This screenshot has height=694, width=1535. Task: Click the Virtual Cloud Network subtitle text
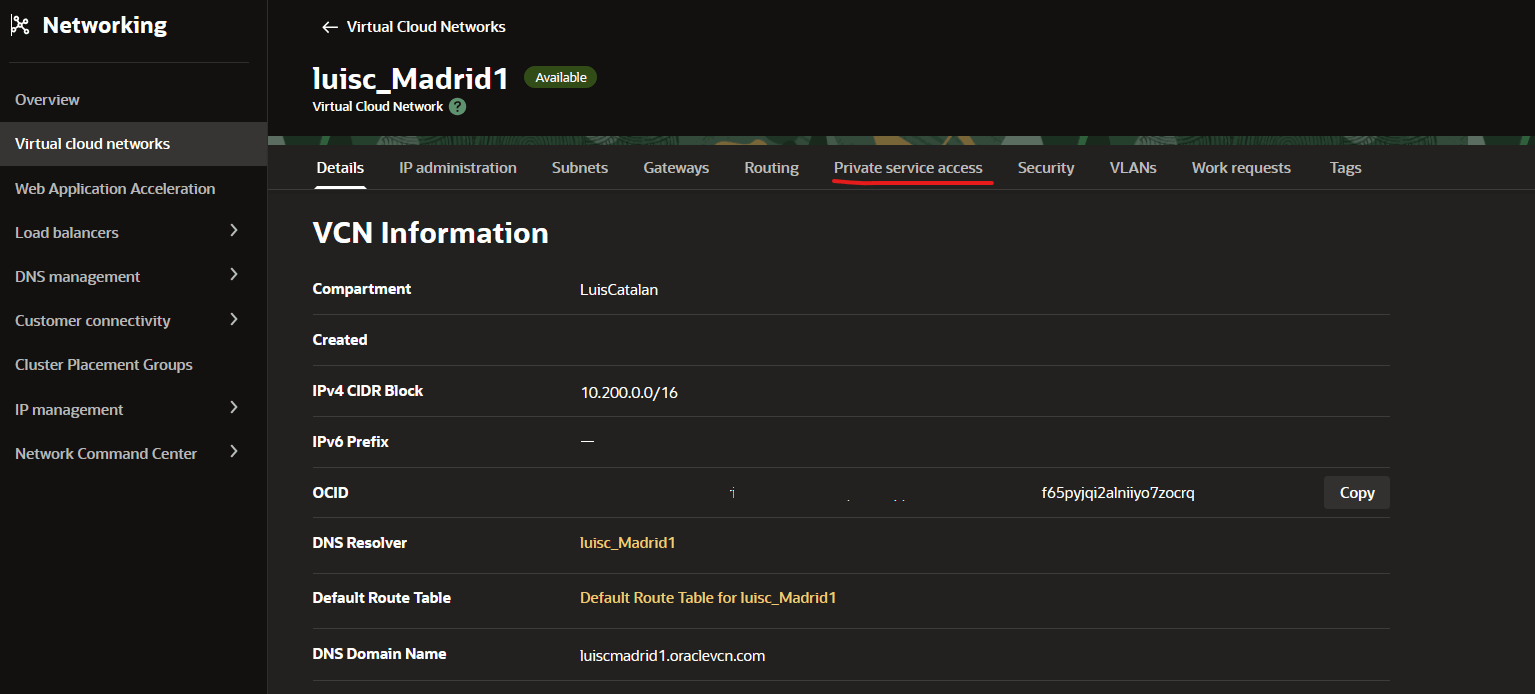pyautogui.click(x=378, y=106)
